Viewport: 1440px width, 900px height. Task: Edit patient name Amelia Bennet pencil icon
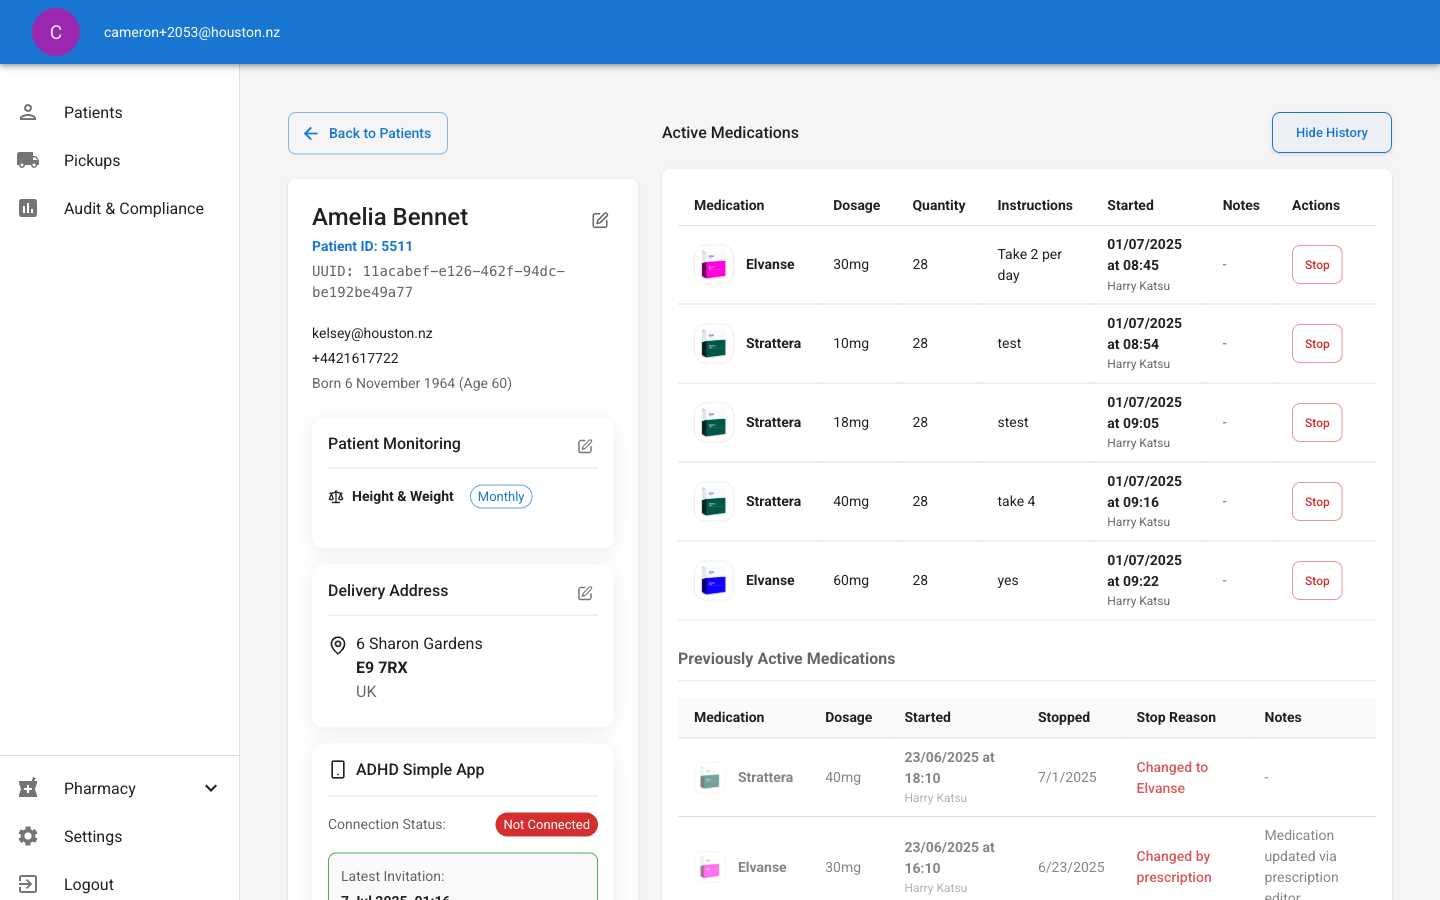600,220
